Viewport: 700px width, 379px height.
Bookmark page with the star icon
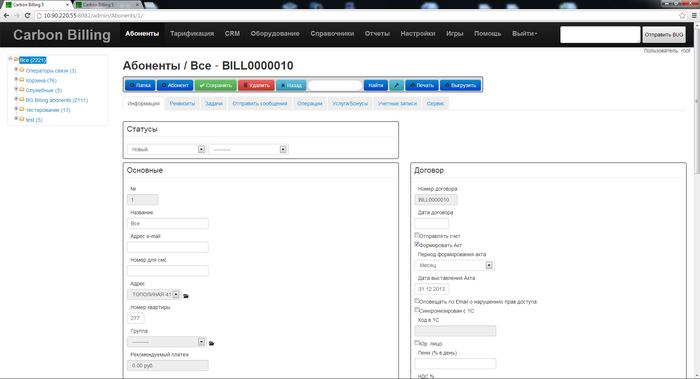tap(682, 16)
